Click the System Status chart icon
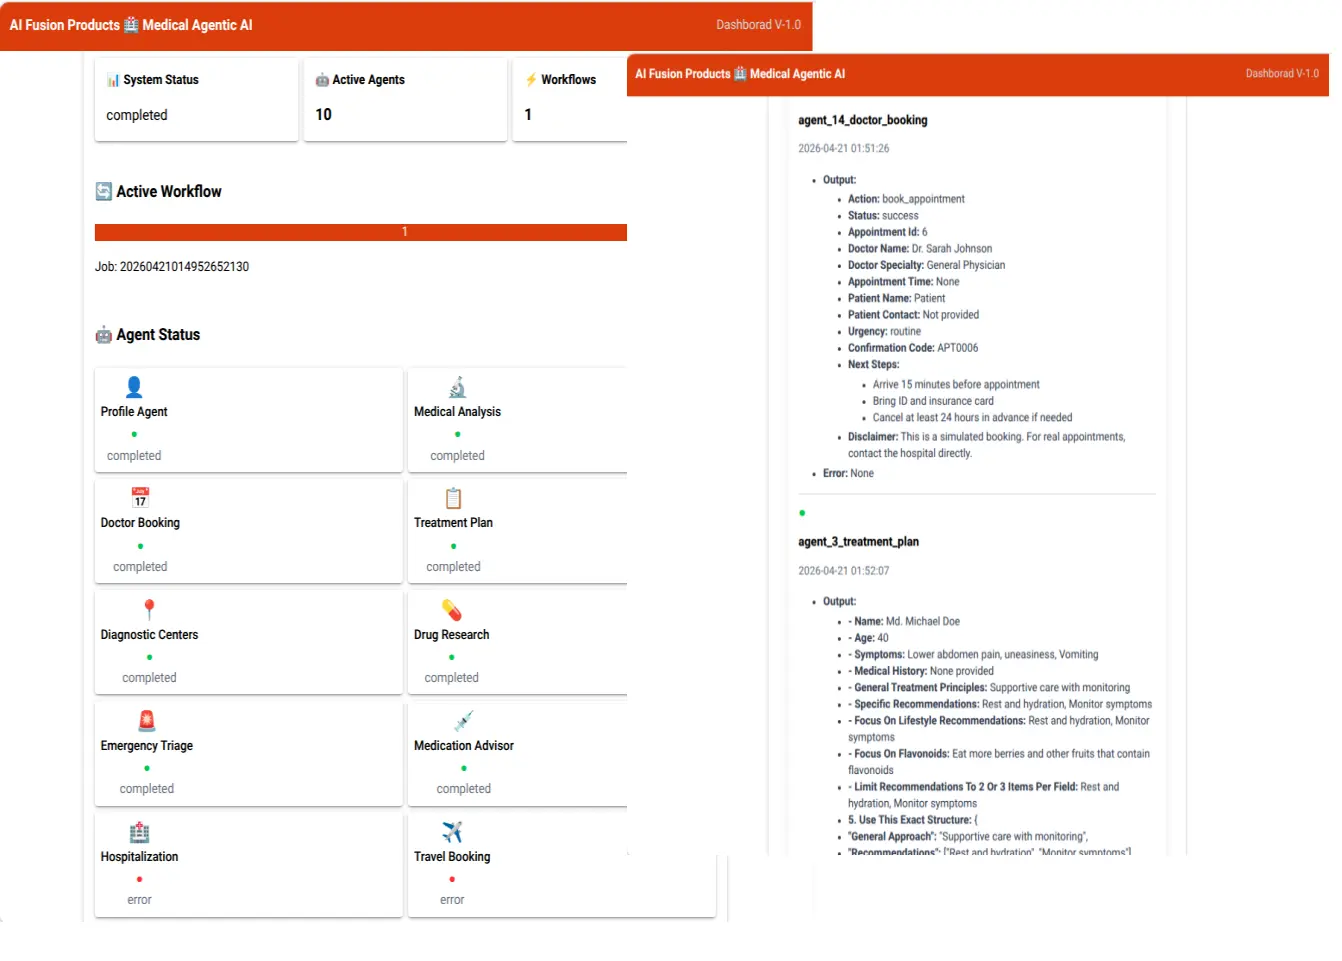The width and height of the screenshot is (1342, 961). tap(113, 80)
